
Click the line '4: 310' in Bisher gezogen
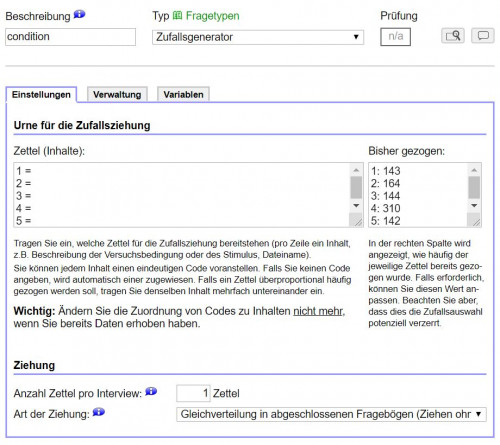point(386,208)
